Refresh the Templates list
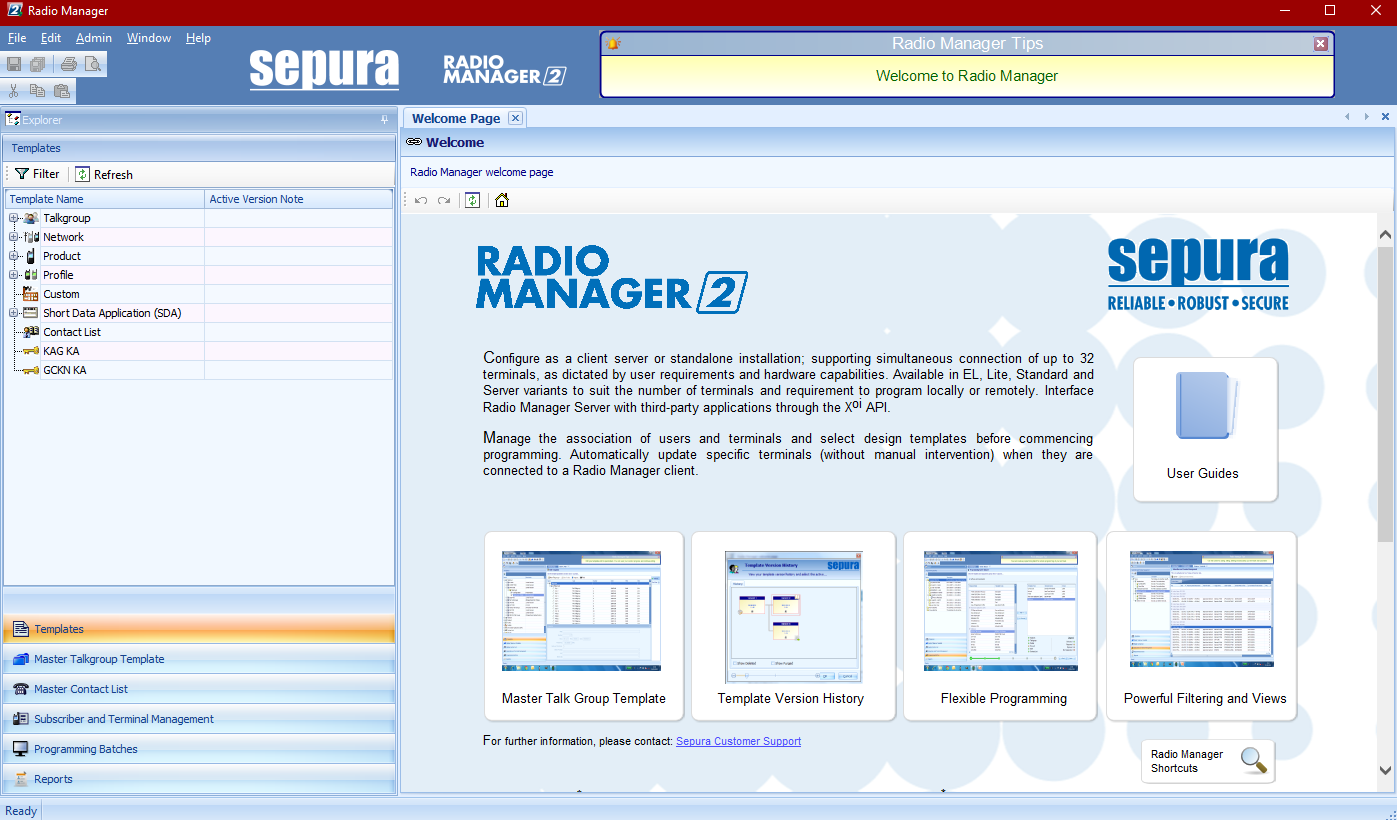This screenshot has width=1397, height=820. (105, 174)
